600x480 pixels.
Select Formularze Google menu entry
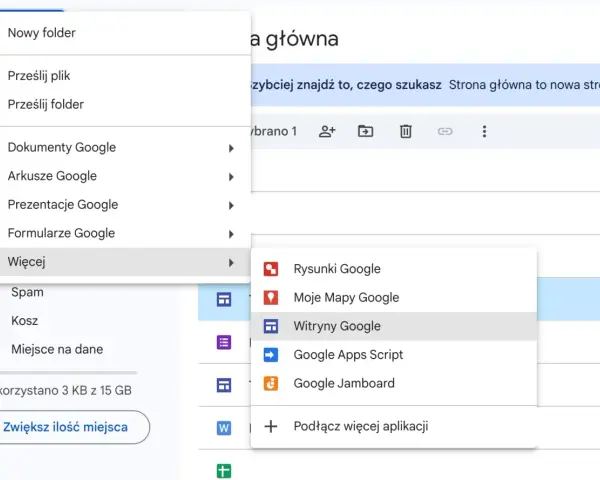tap(125, 233)
